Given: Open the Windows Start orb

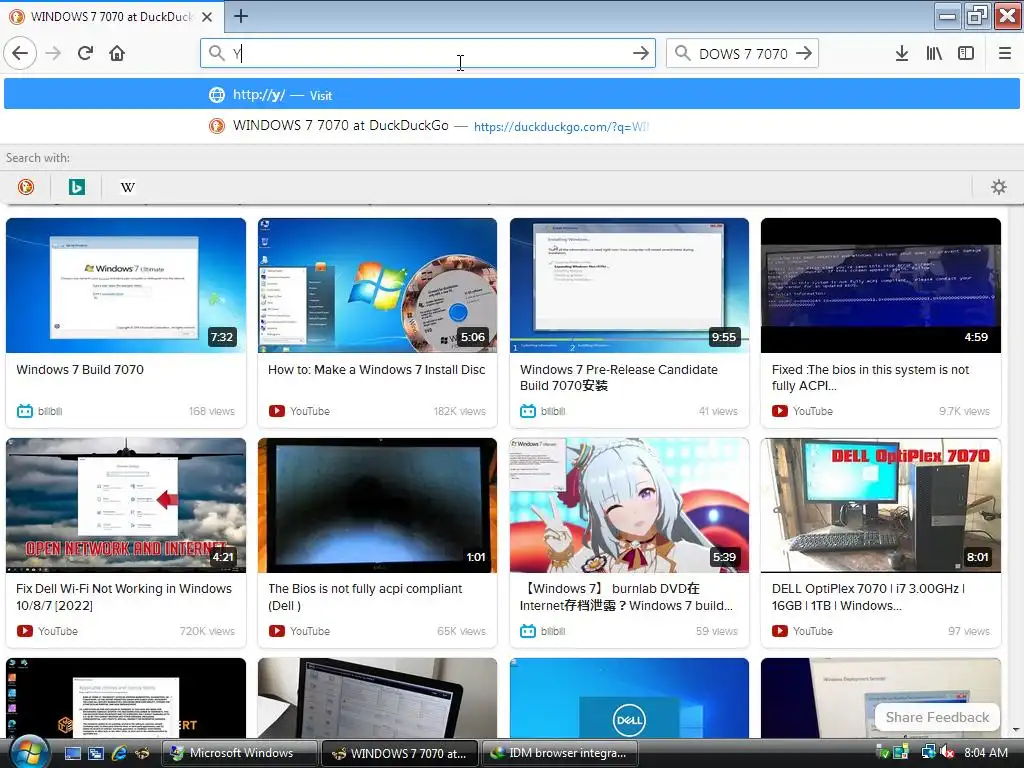Looking at the screenshot, I should click(x=29, y=752).
